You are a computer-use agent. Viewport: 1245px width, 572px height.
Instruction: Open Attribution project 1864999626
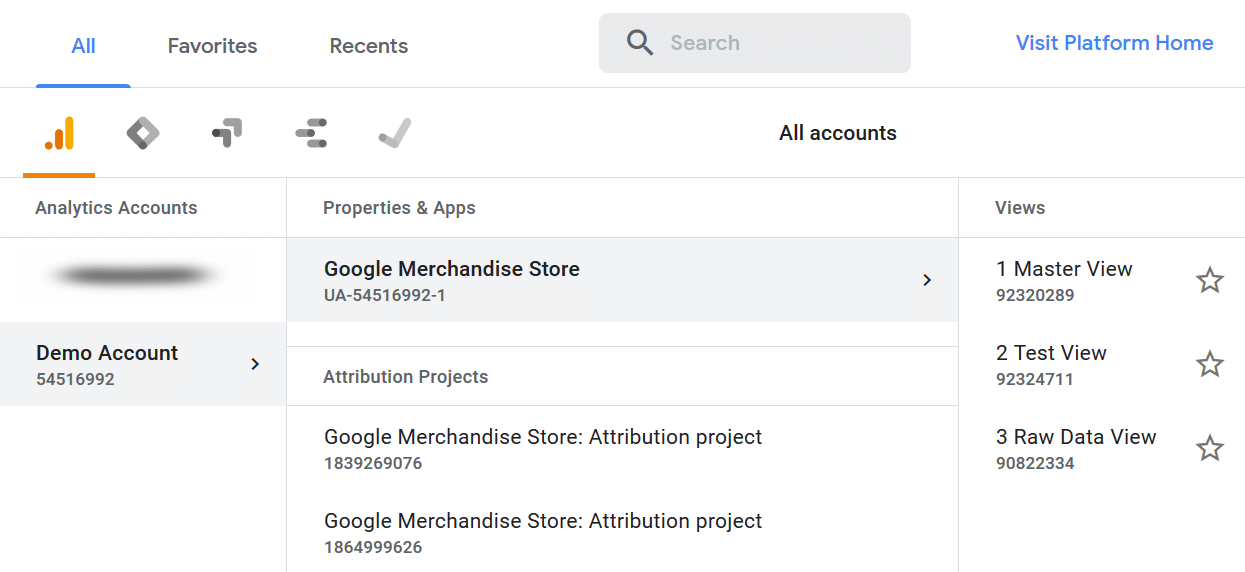click(622, 532)
